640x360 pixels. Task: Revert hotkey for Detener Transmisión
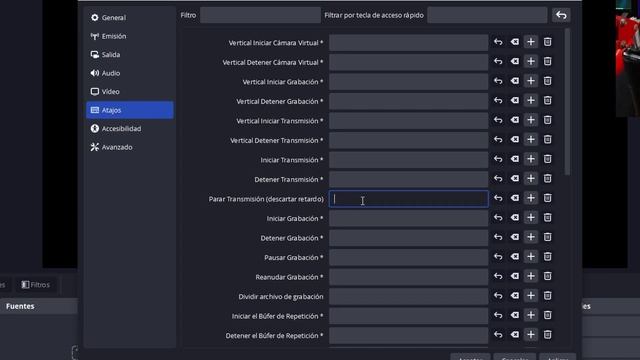(498, 179)
